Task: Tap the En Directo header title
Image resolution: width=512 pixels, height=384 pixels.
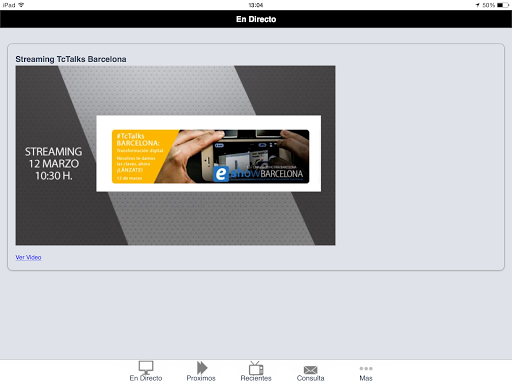Action: click(x=256, y=19)
